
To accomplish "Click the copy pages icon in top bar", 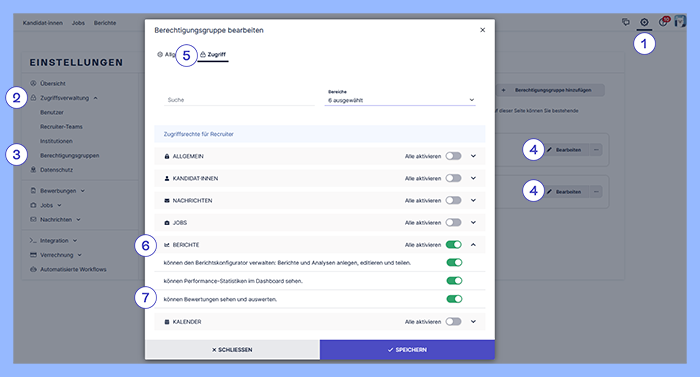I will (626, 22).
